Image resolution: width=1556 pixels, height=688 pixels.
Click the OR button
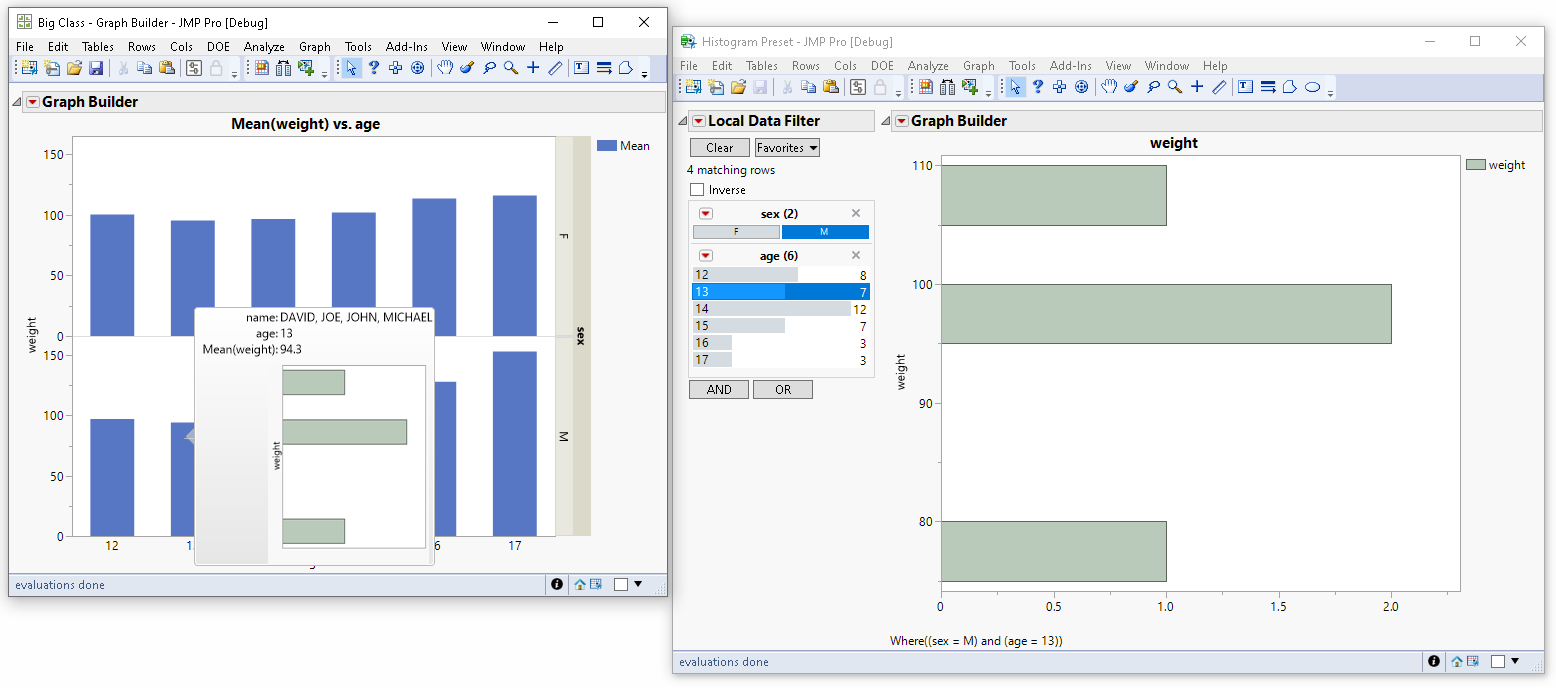(x=783, y=390)
